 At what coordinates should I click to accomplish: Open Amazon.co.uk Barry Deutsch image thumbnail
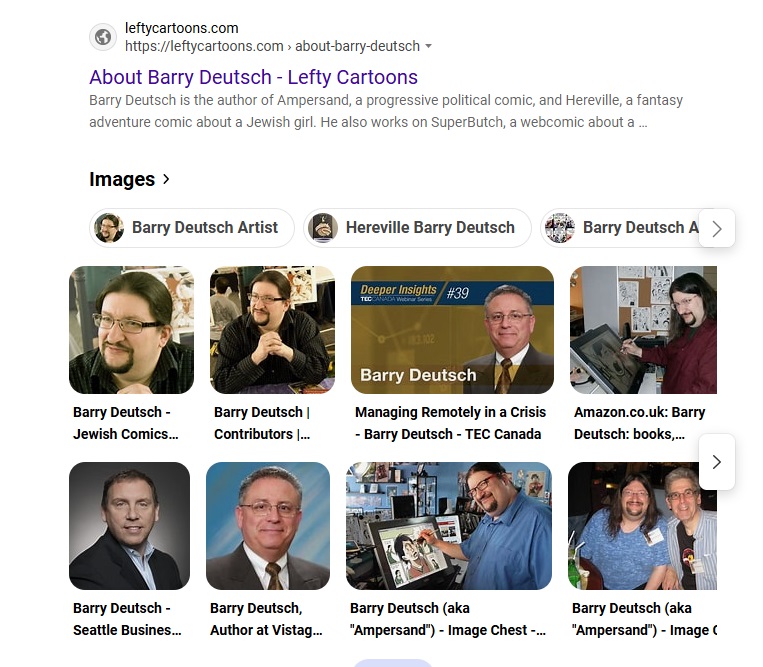[x=643, y=330]
